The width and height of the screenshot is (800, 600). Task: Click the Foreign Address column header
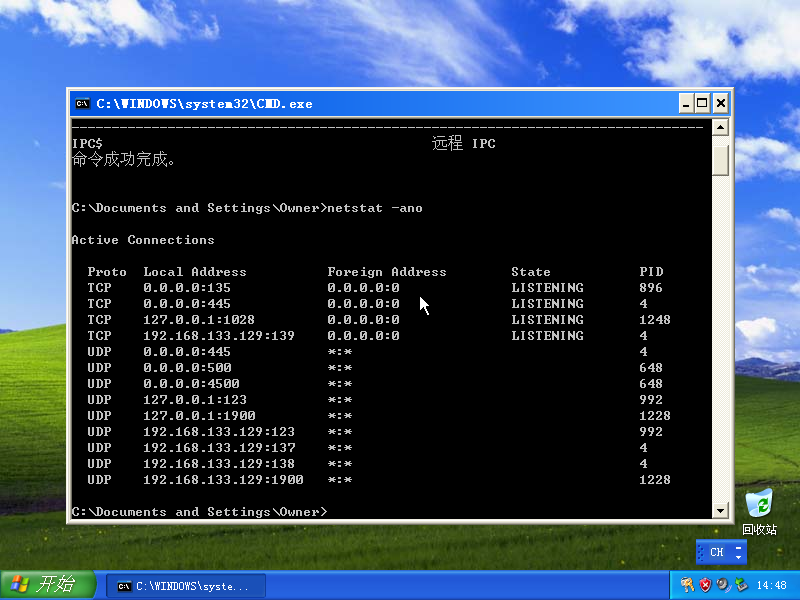click(387, 272)
